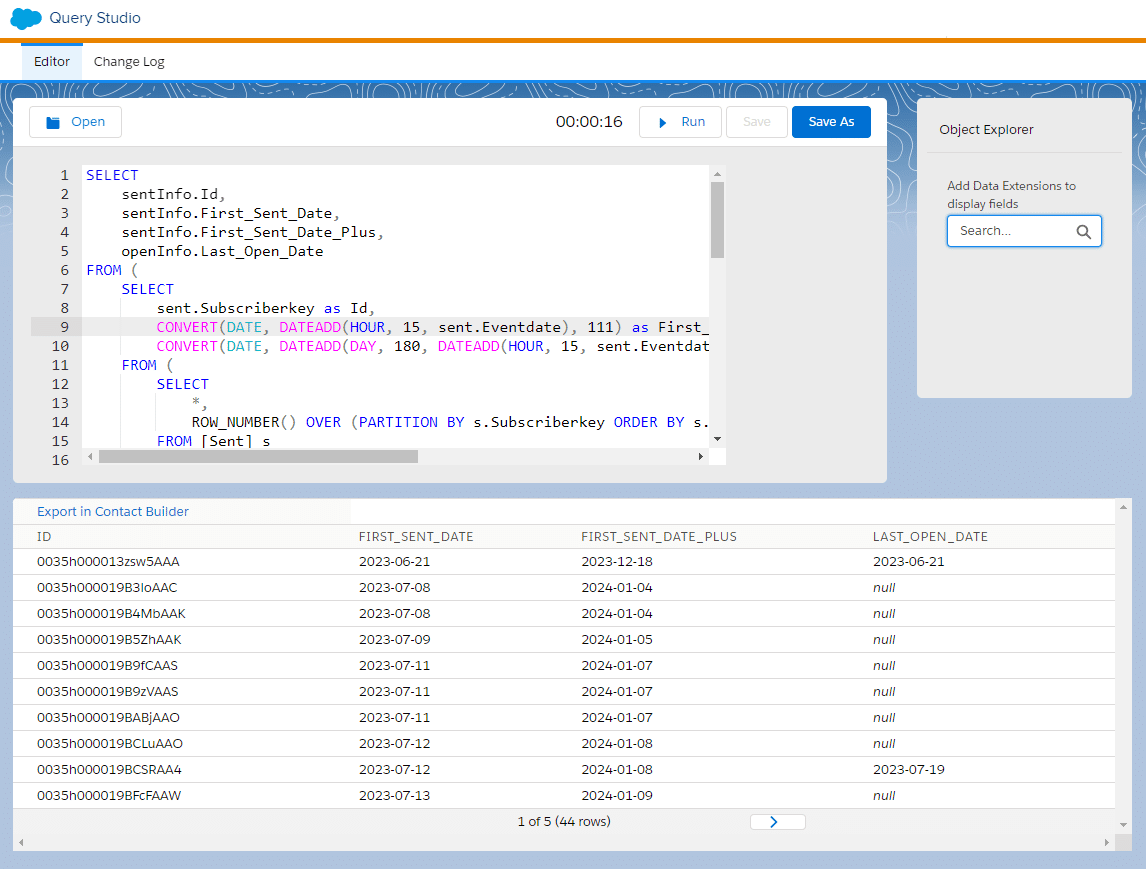Click editor vertical scrollbar up arrow
The image size is (1146, 869).
(x=717, y=174)
